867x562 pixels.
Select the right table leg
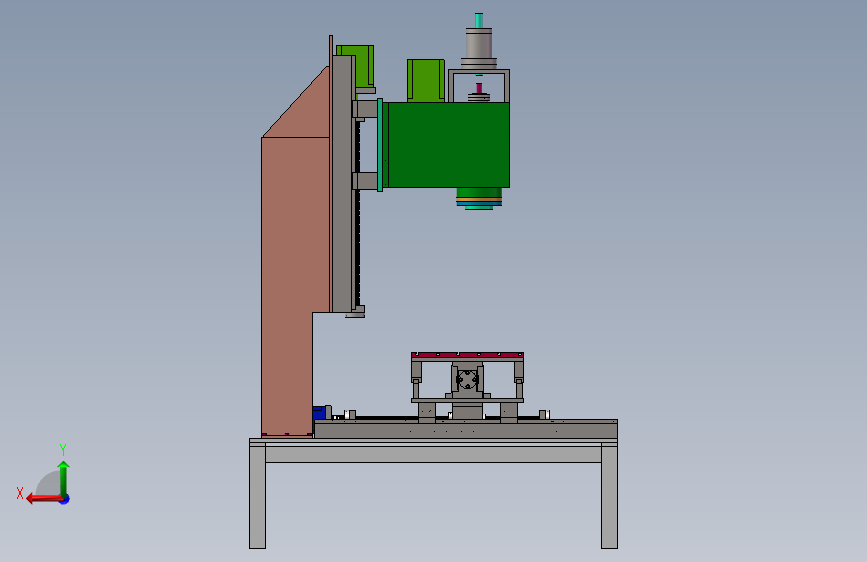(609, 497)
